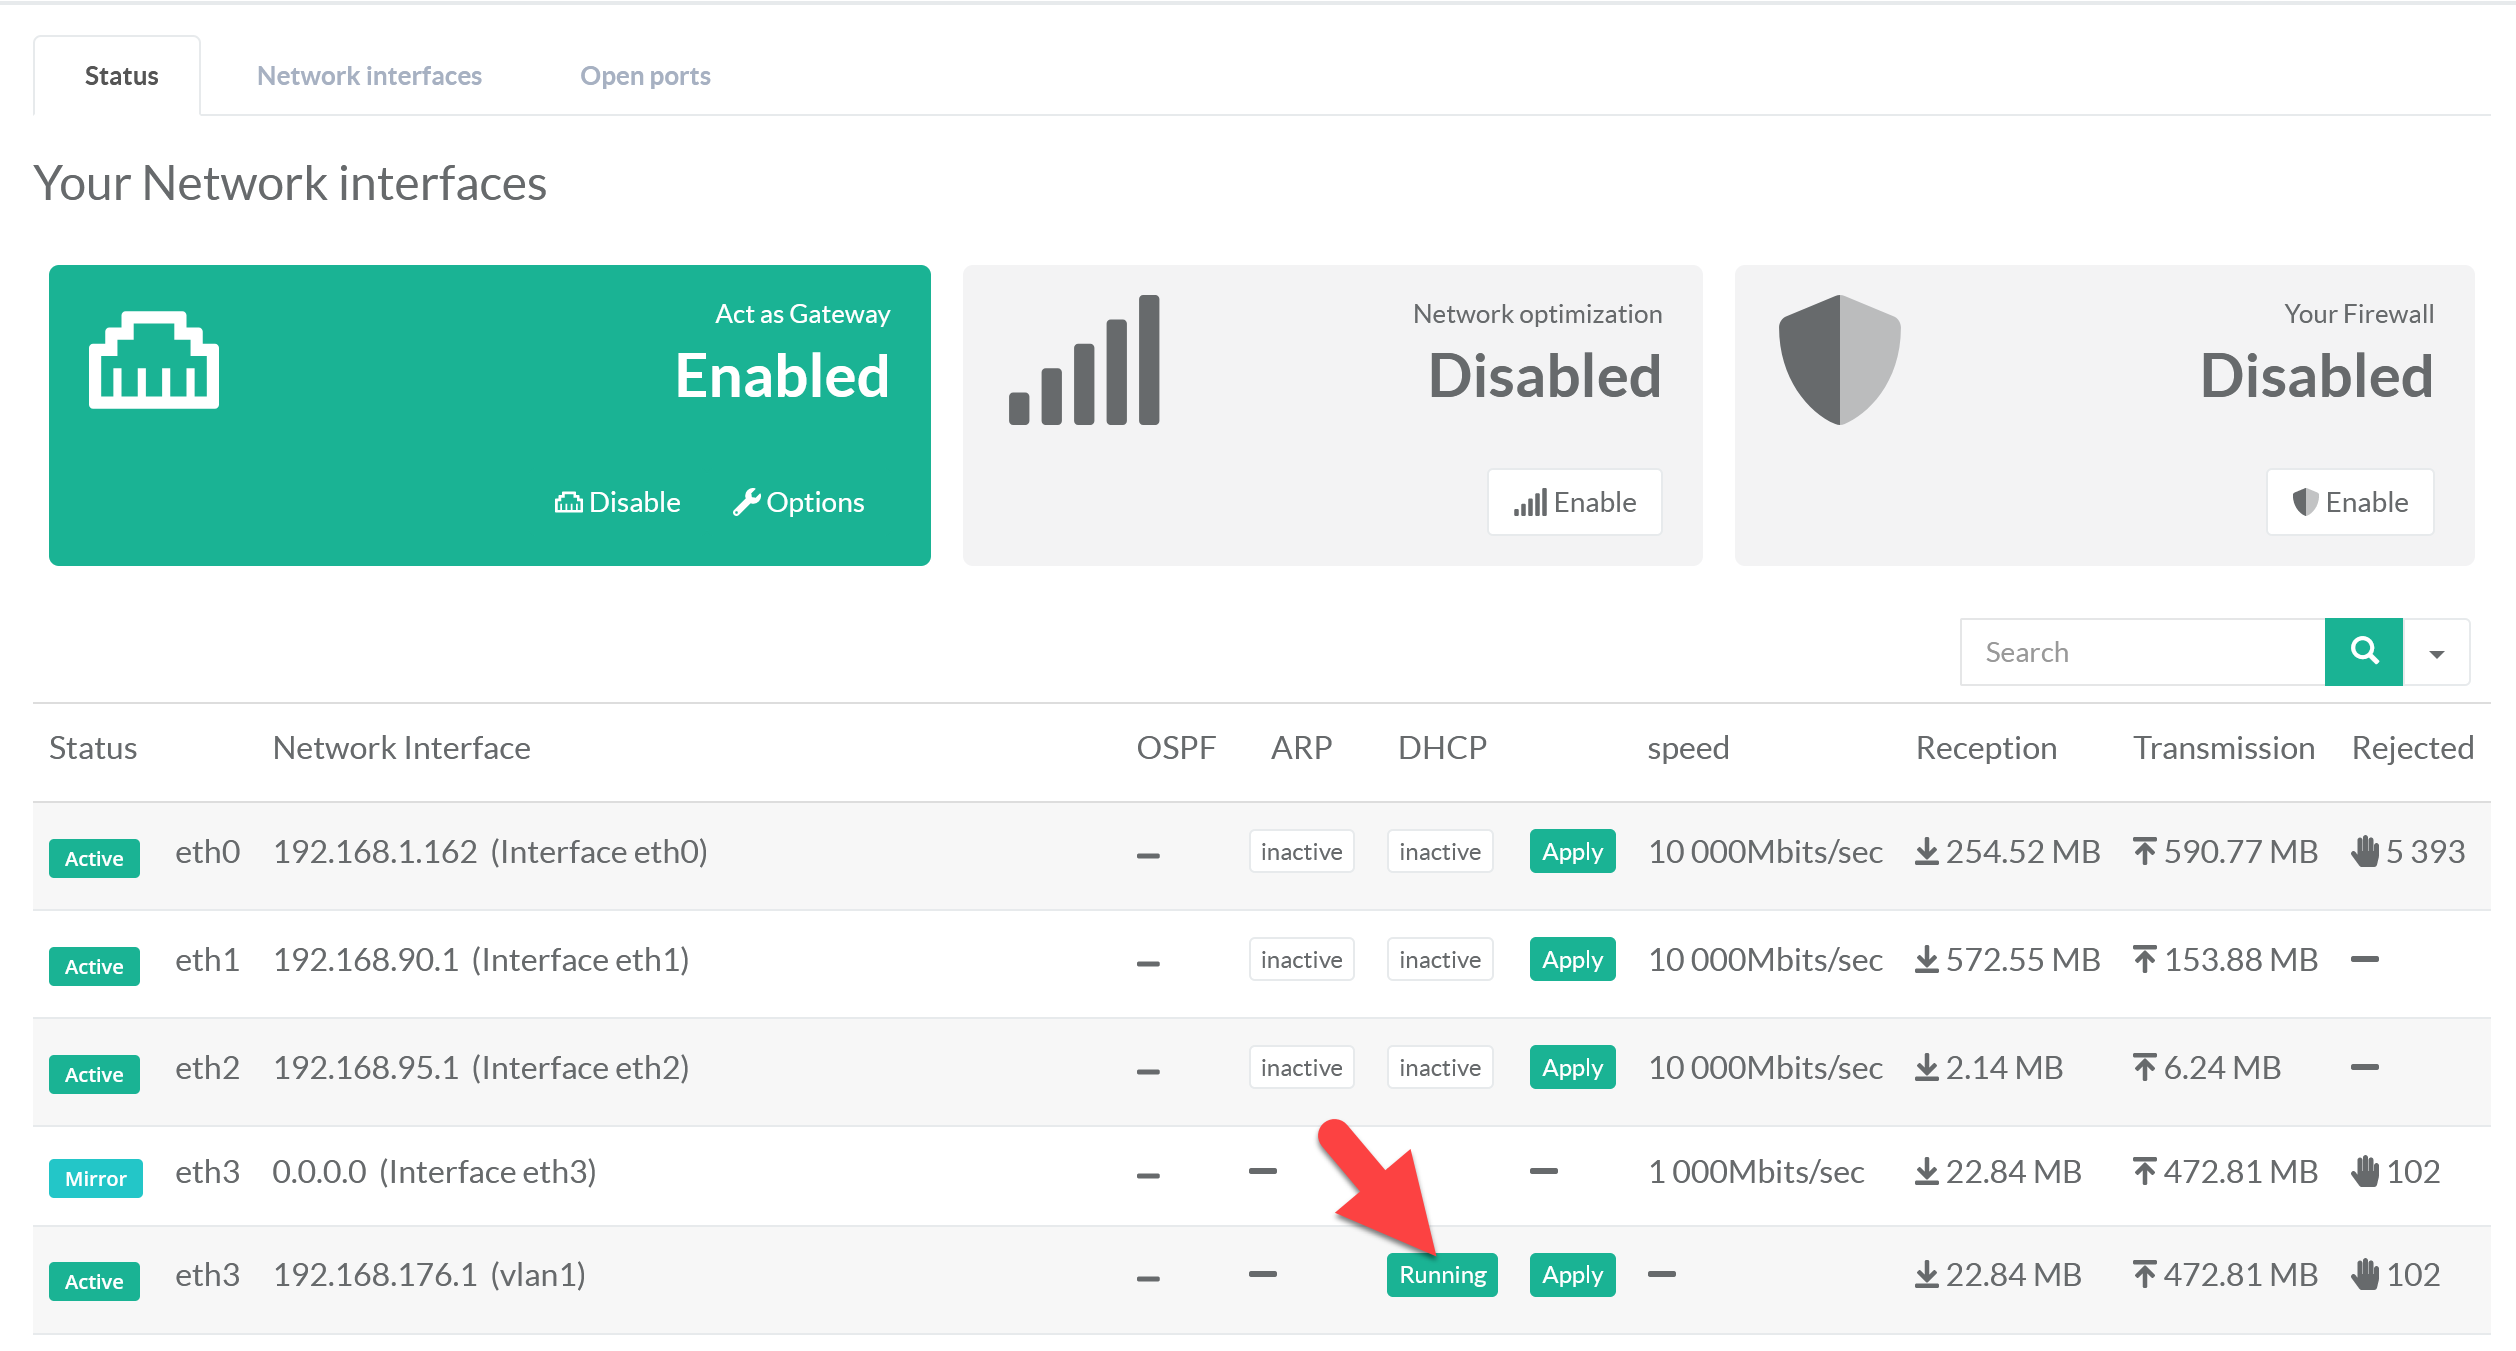Screen dimensions: 2516x1351
Task: Disable the Act as Gateway feature
Action: click(618, 502)
